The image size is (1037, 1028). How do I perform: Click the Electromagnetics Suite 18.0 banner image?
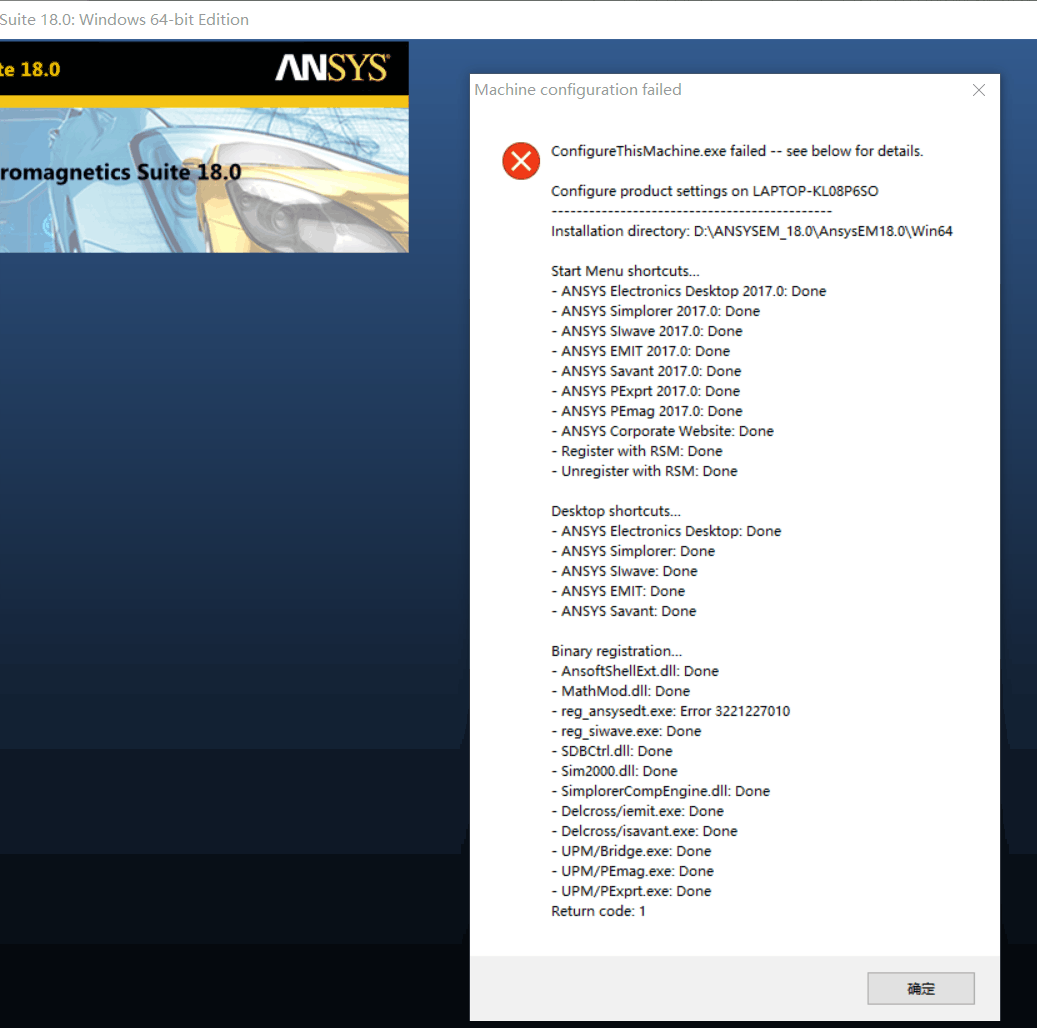pyautogui.click(x=204, y=180)
